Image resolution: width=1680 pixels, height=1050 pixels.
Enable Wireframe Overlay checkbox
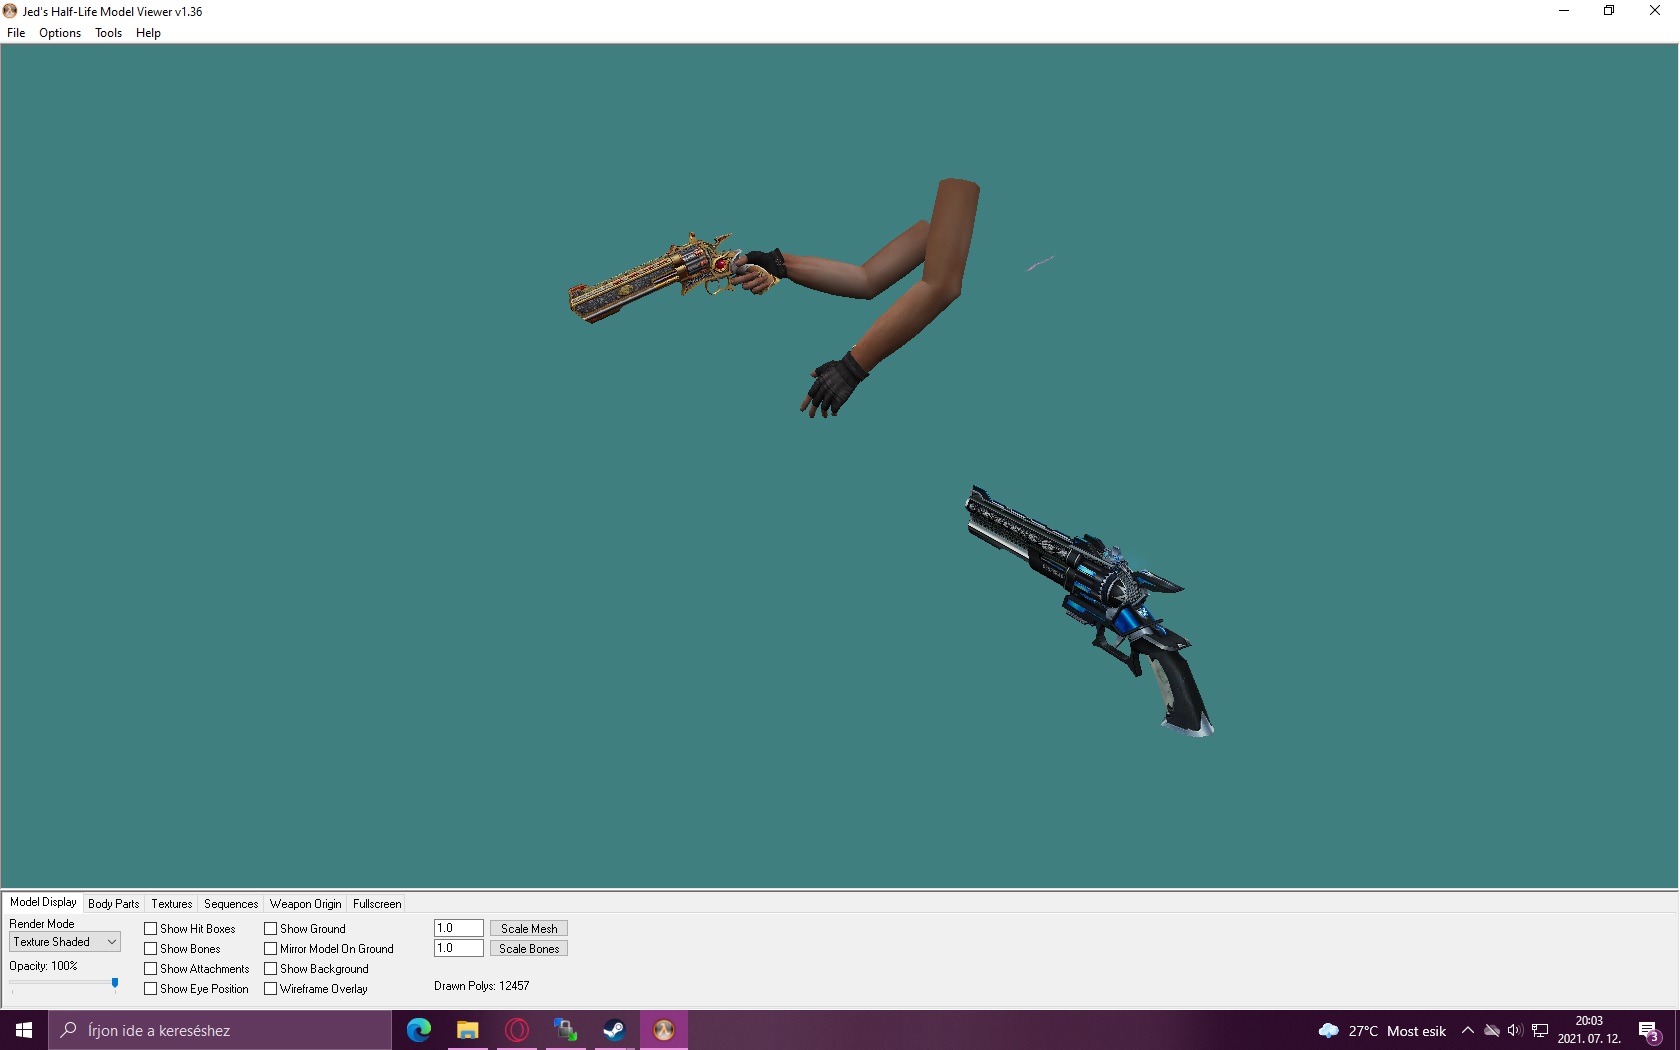pyautogui.click(x=271, y=989)
